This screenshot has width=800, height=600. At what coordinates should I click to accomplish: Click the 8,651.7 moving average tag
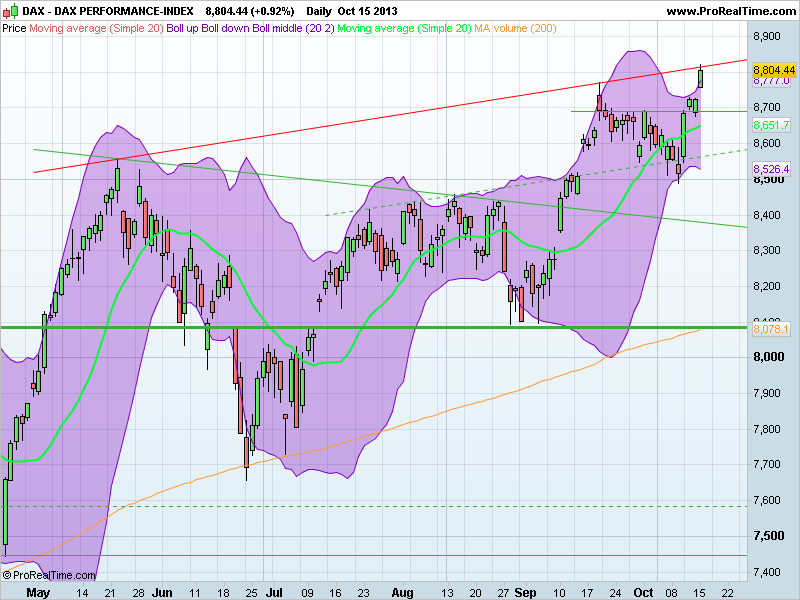(x=771, y=125)
